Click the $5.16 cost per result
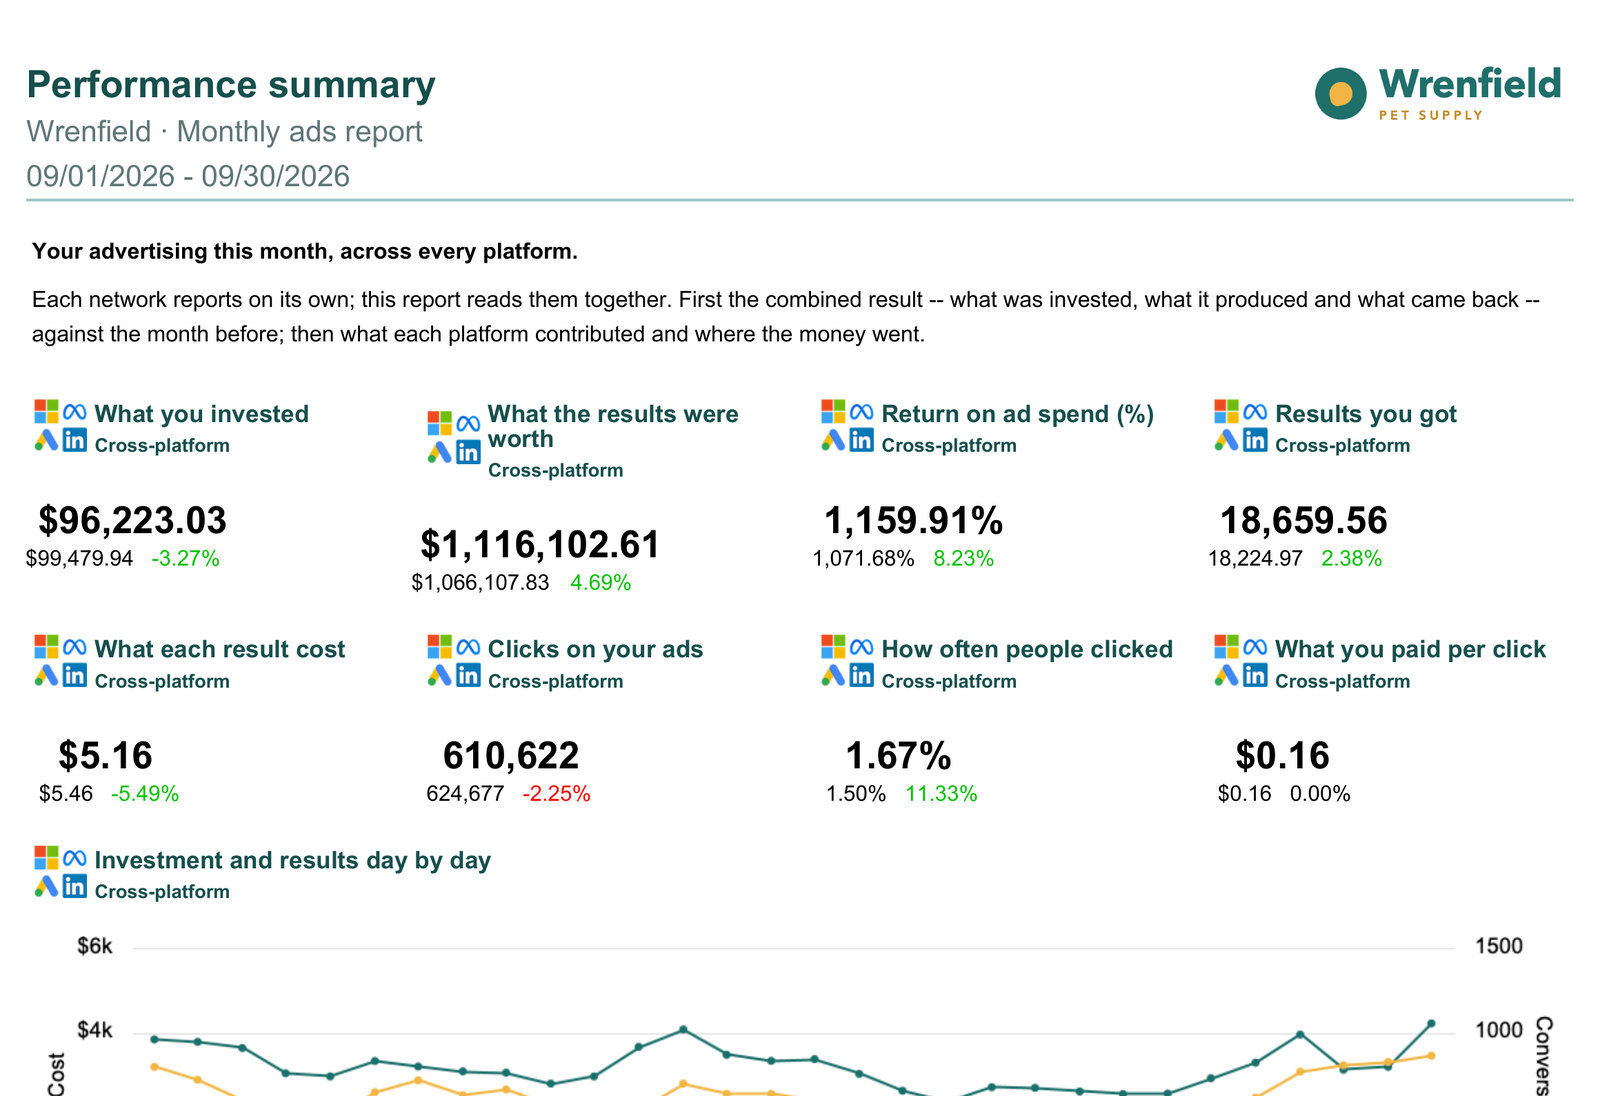The height and width of the screenshot is (1096, 1600). click(105, 755)
